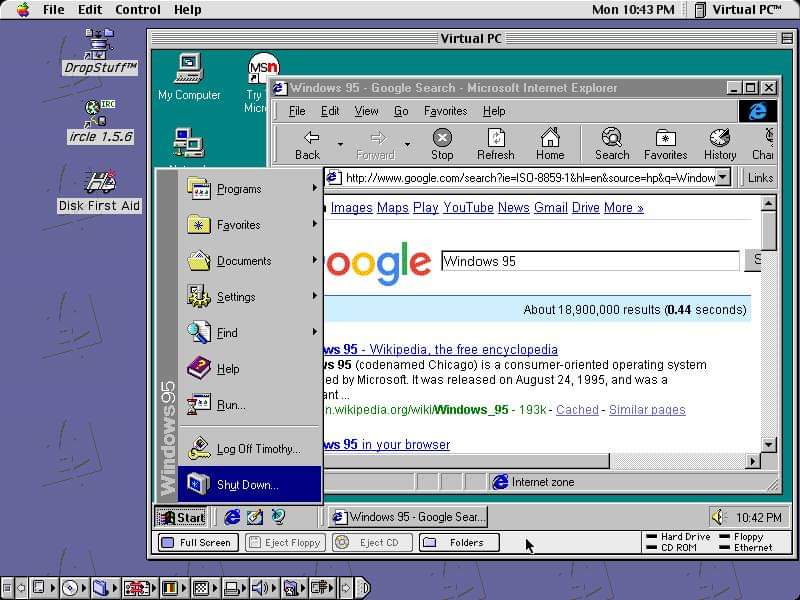Open the Search pane from the toolbar
This screenshot has height=600, width=800.
click(612, 145)
